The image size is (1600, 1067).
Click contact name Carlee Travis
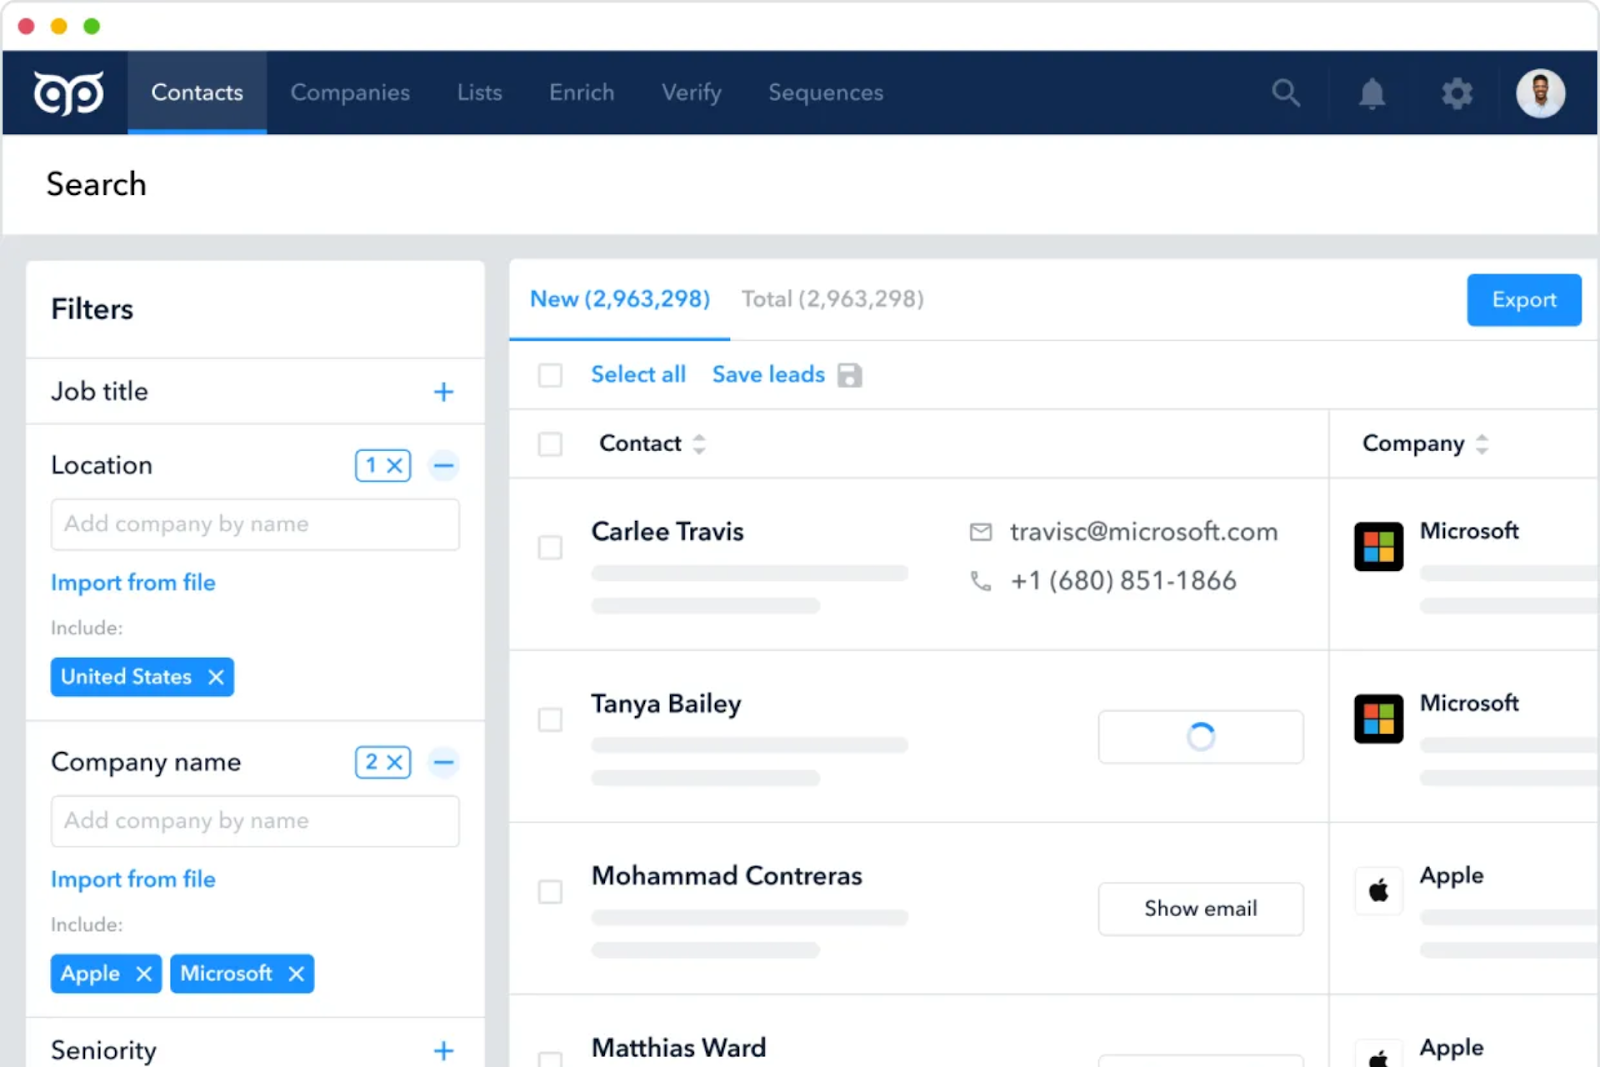click(x=667, y=532)
